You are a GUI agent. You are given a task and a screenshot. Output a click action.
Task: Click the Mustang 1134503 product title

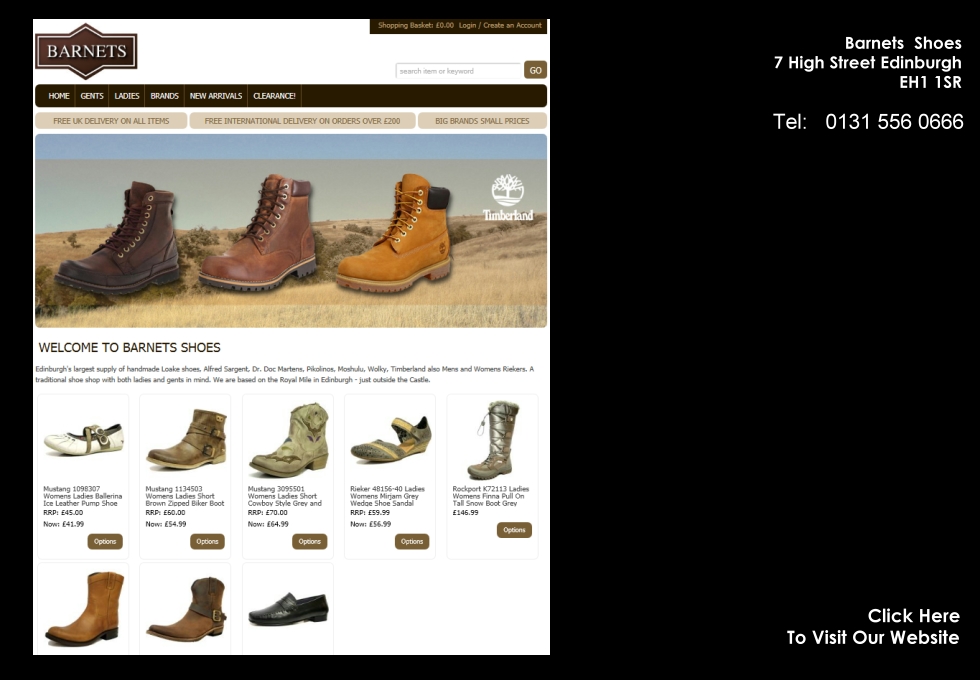click(185, 496)
